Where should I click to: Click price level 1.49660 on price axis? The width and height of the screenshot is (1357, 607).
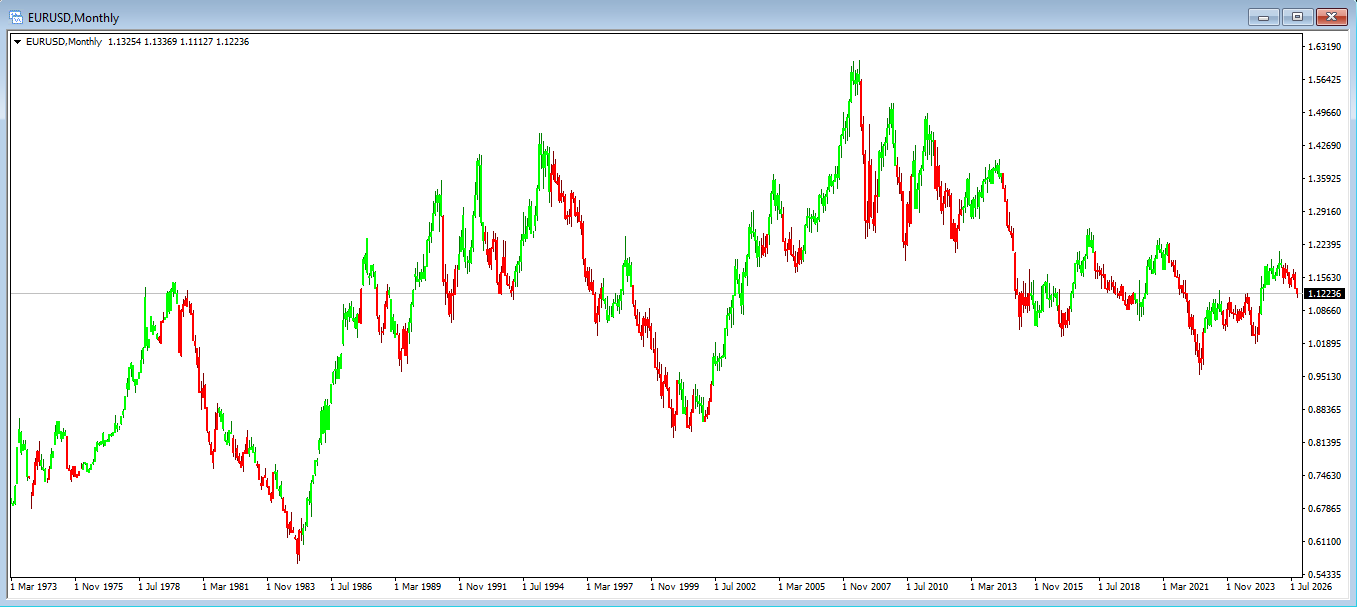pyautogui.click(x=1324, y=113)
